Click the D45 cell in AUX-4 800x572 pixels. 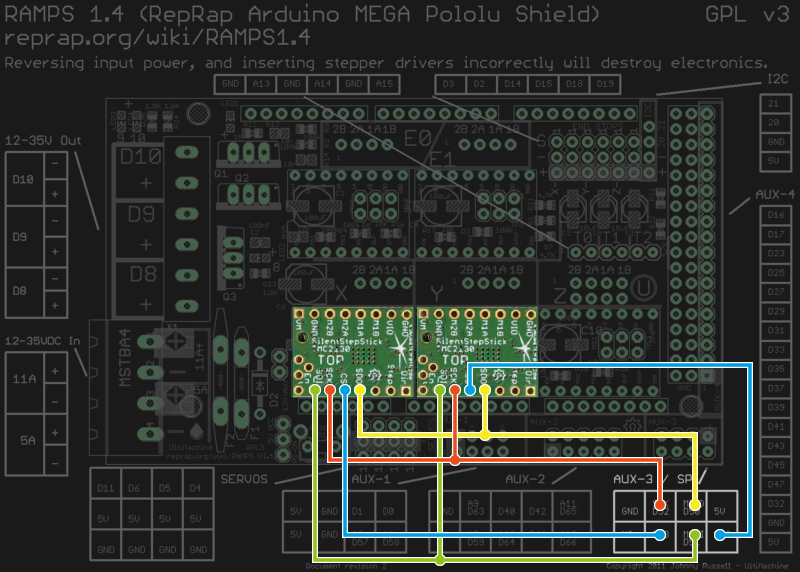(776, 465)
